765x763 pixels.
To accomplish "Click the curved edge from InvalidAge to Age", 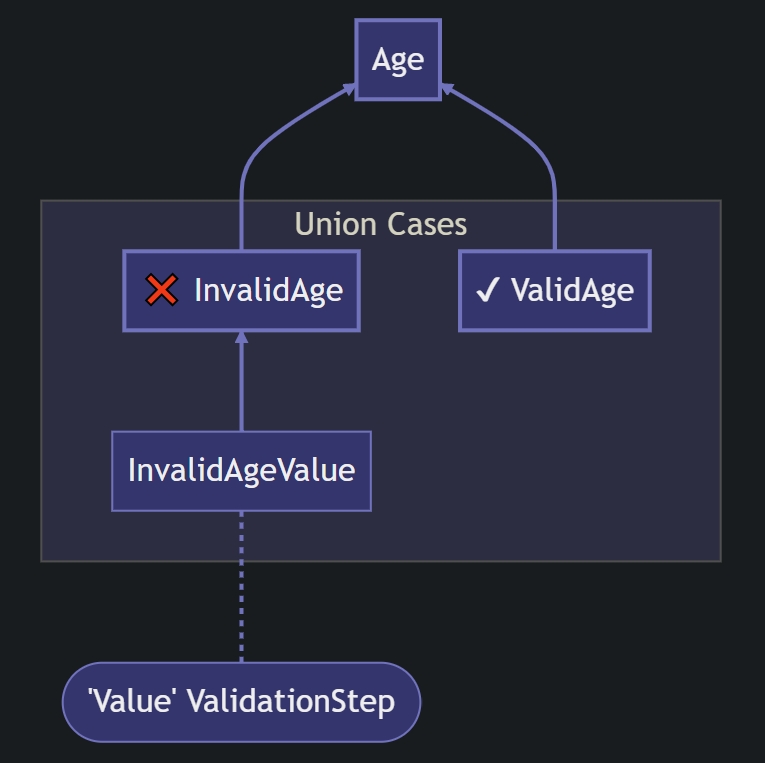I will point(262,143).
